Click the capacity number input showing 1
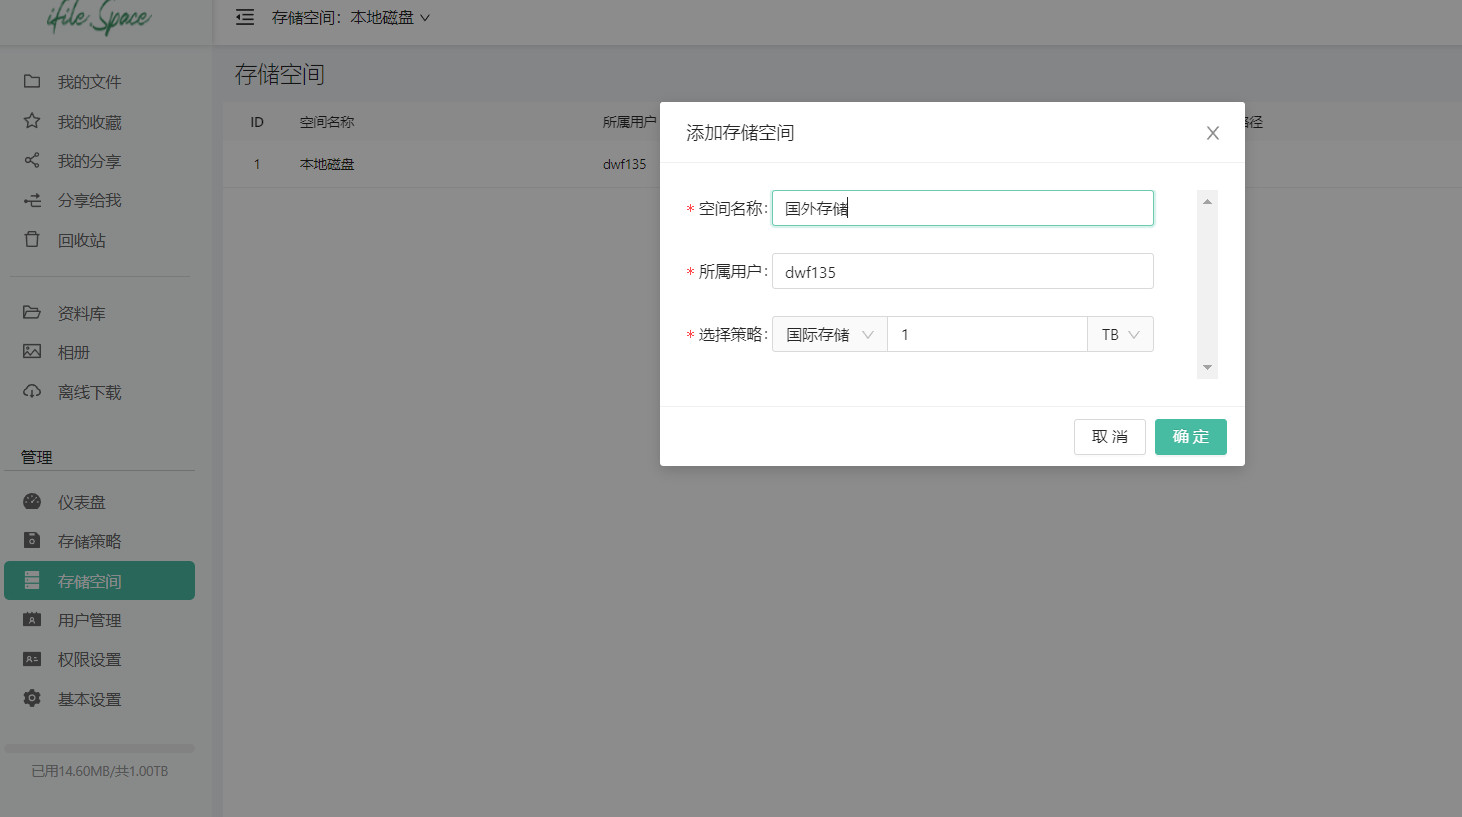The image size is (1462, 817). (987, 334)
